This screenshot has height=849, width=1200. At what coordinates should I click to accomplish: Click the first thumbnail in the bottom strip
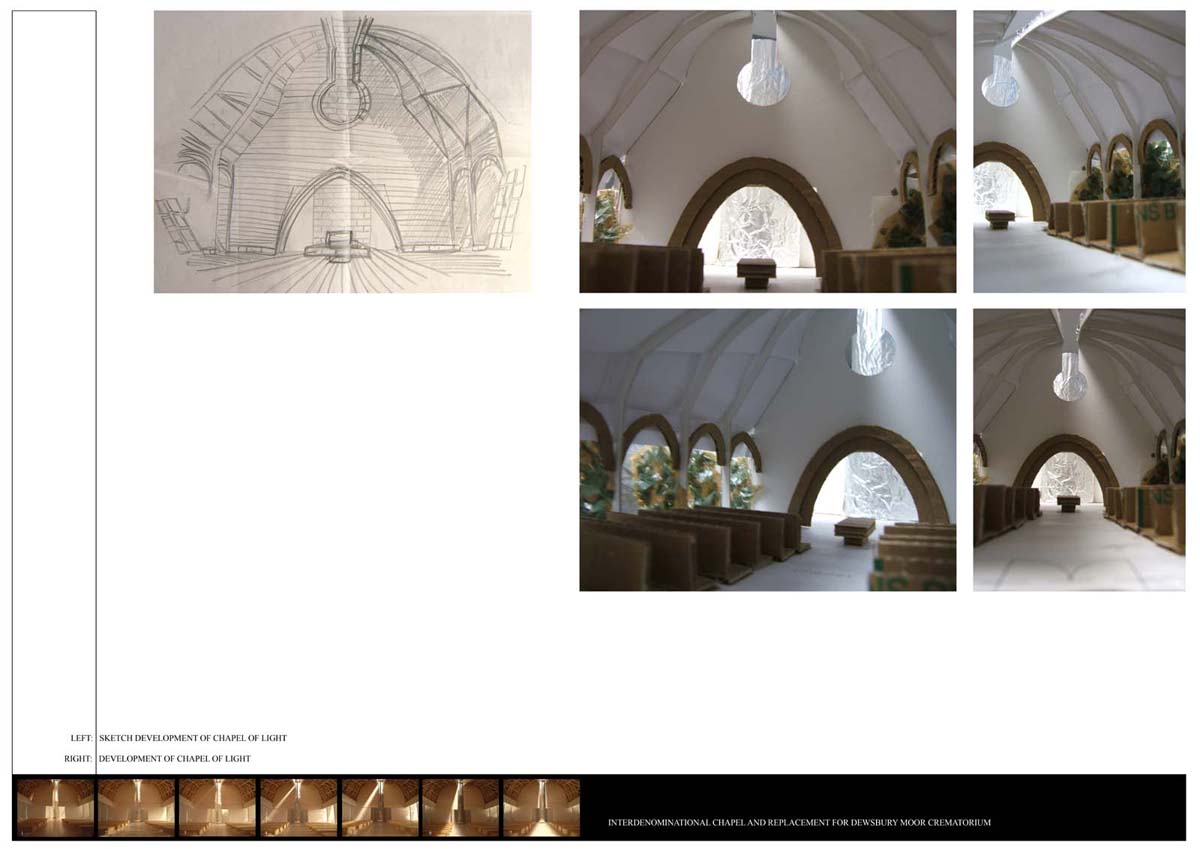tap(55, 807)
